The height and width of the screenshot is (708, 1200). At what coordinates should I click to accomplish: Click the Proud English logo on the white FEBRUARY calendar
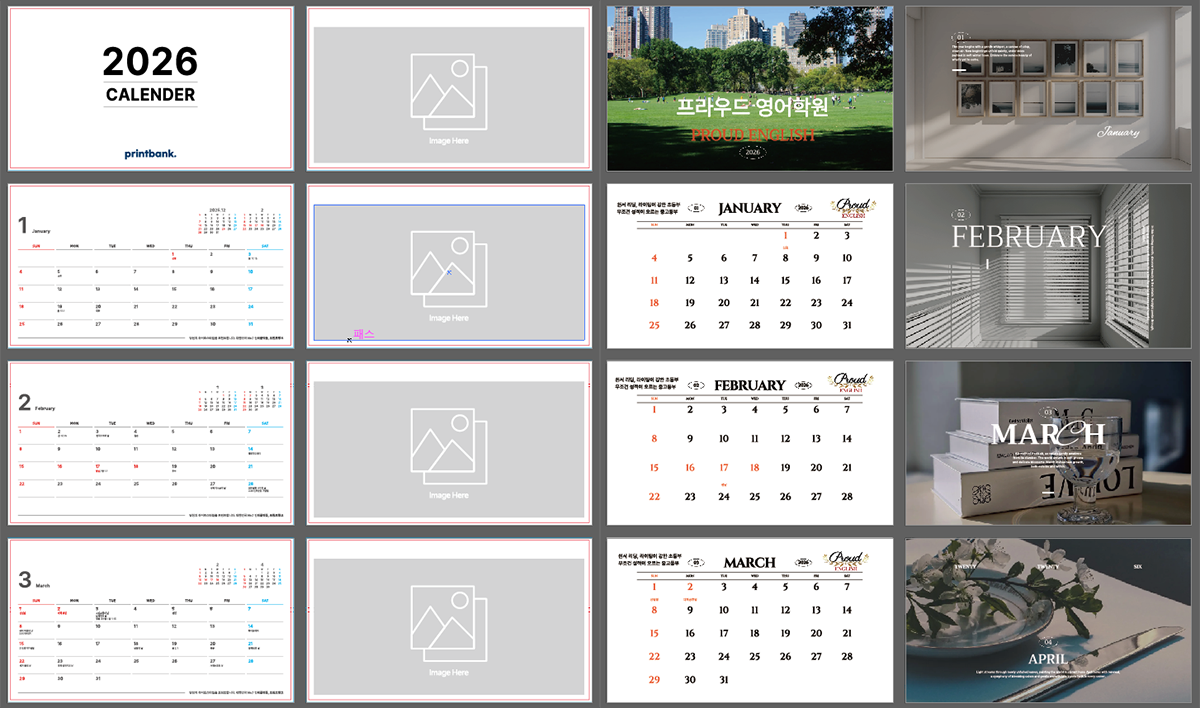(852, 385)
